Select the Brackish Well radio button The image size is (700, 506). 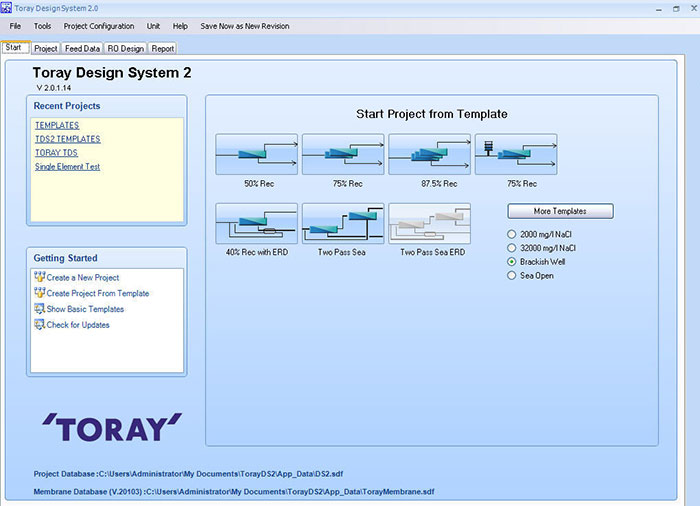click(x=512, y=262)
